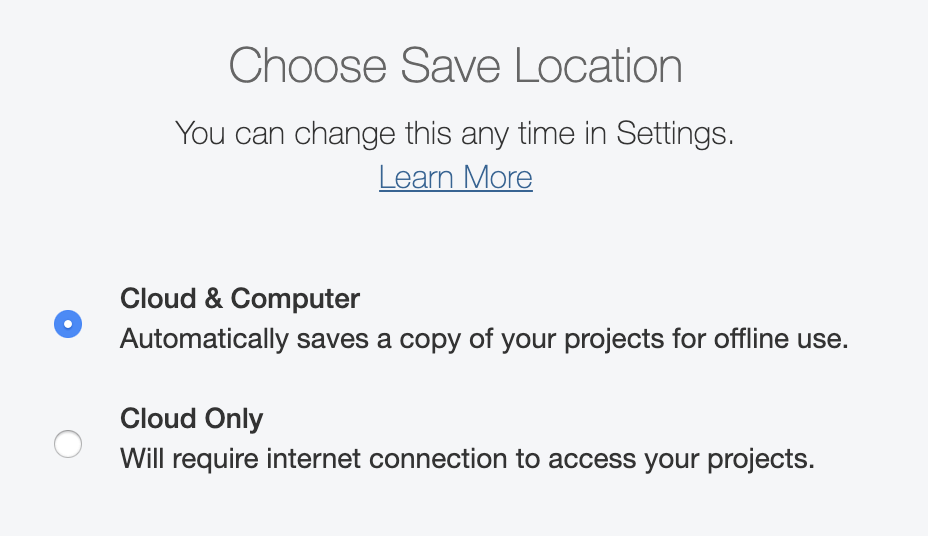The image size is (928, 536).
Task: Choose the Cloud Only radio button
Action: [68, 444]
